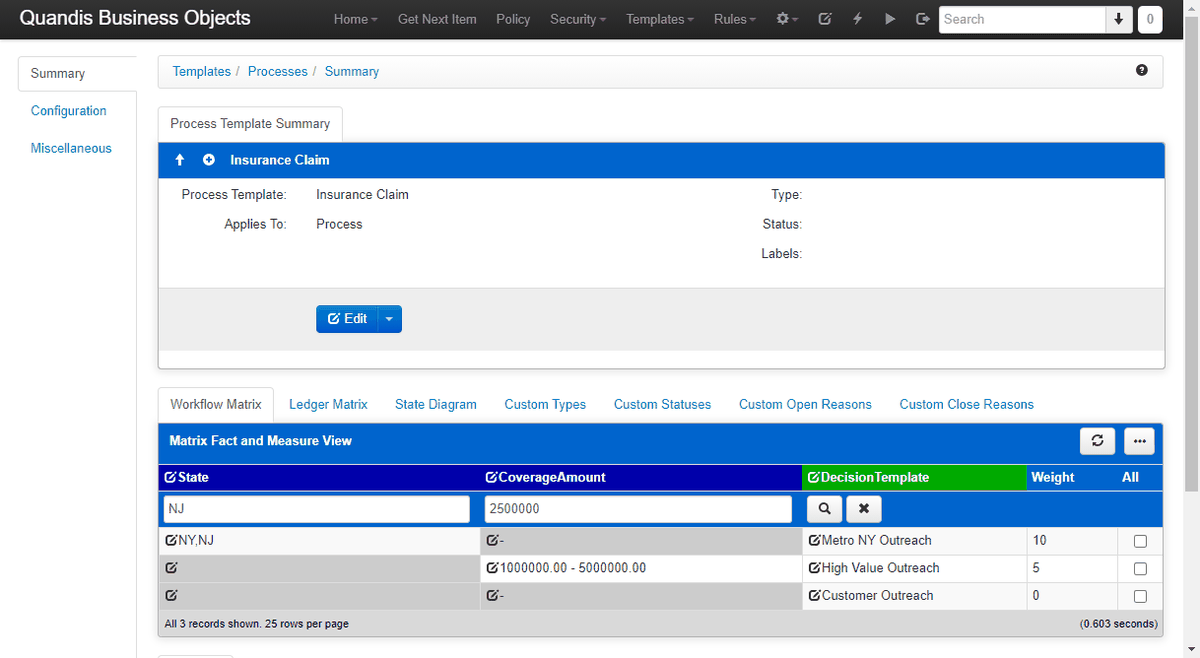
Task: Open the help question mark icon
Action: tap(1142, 71)
